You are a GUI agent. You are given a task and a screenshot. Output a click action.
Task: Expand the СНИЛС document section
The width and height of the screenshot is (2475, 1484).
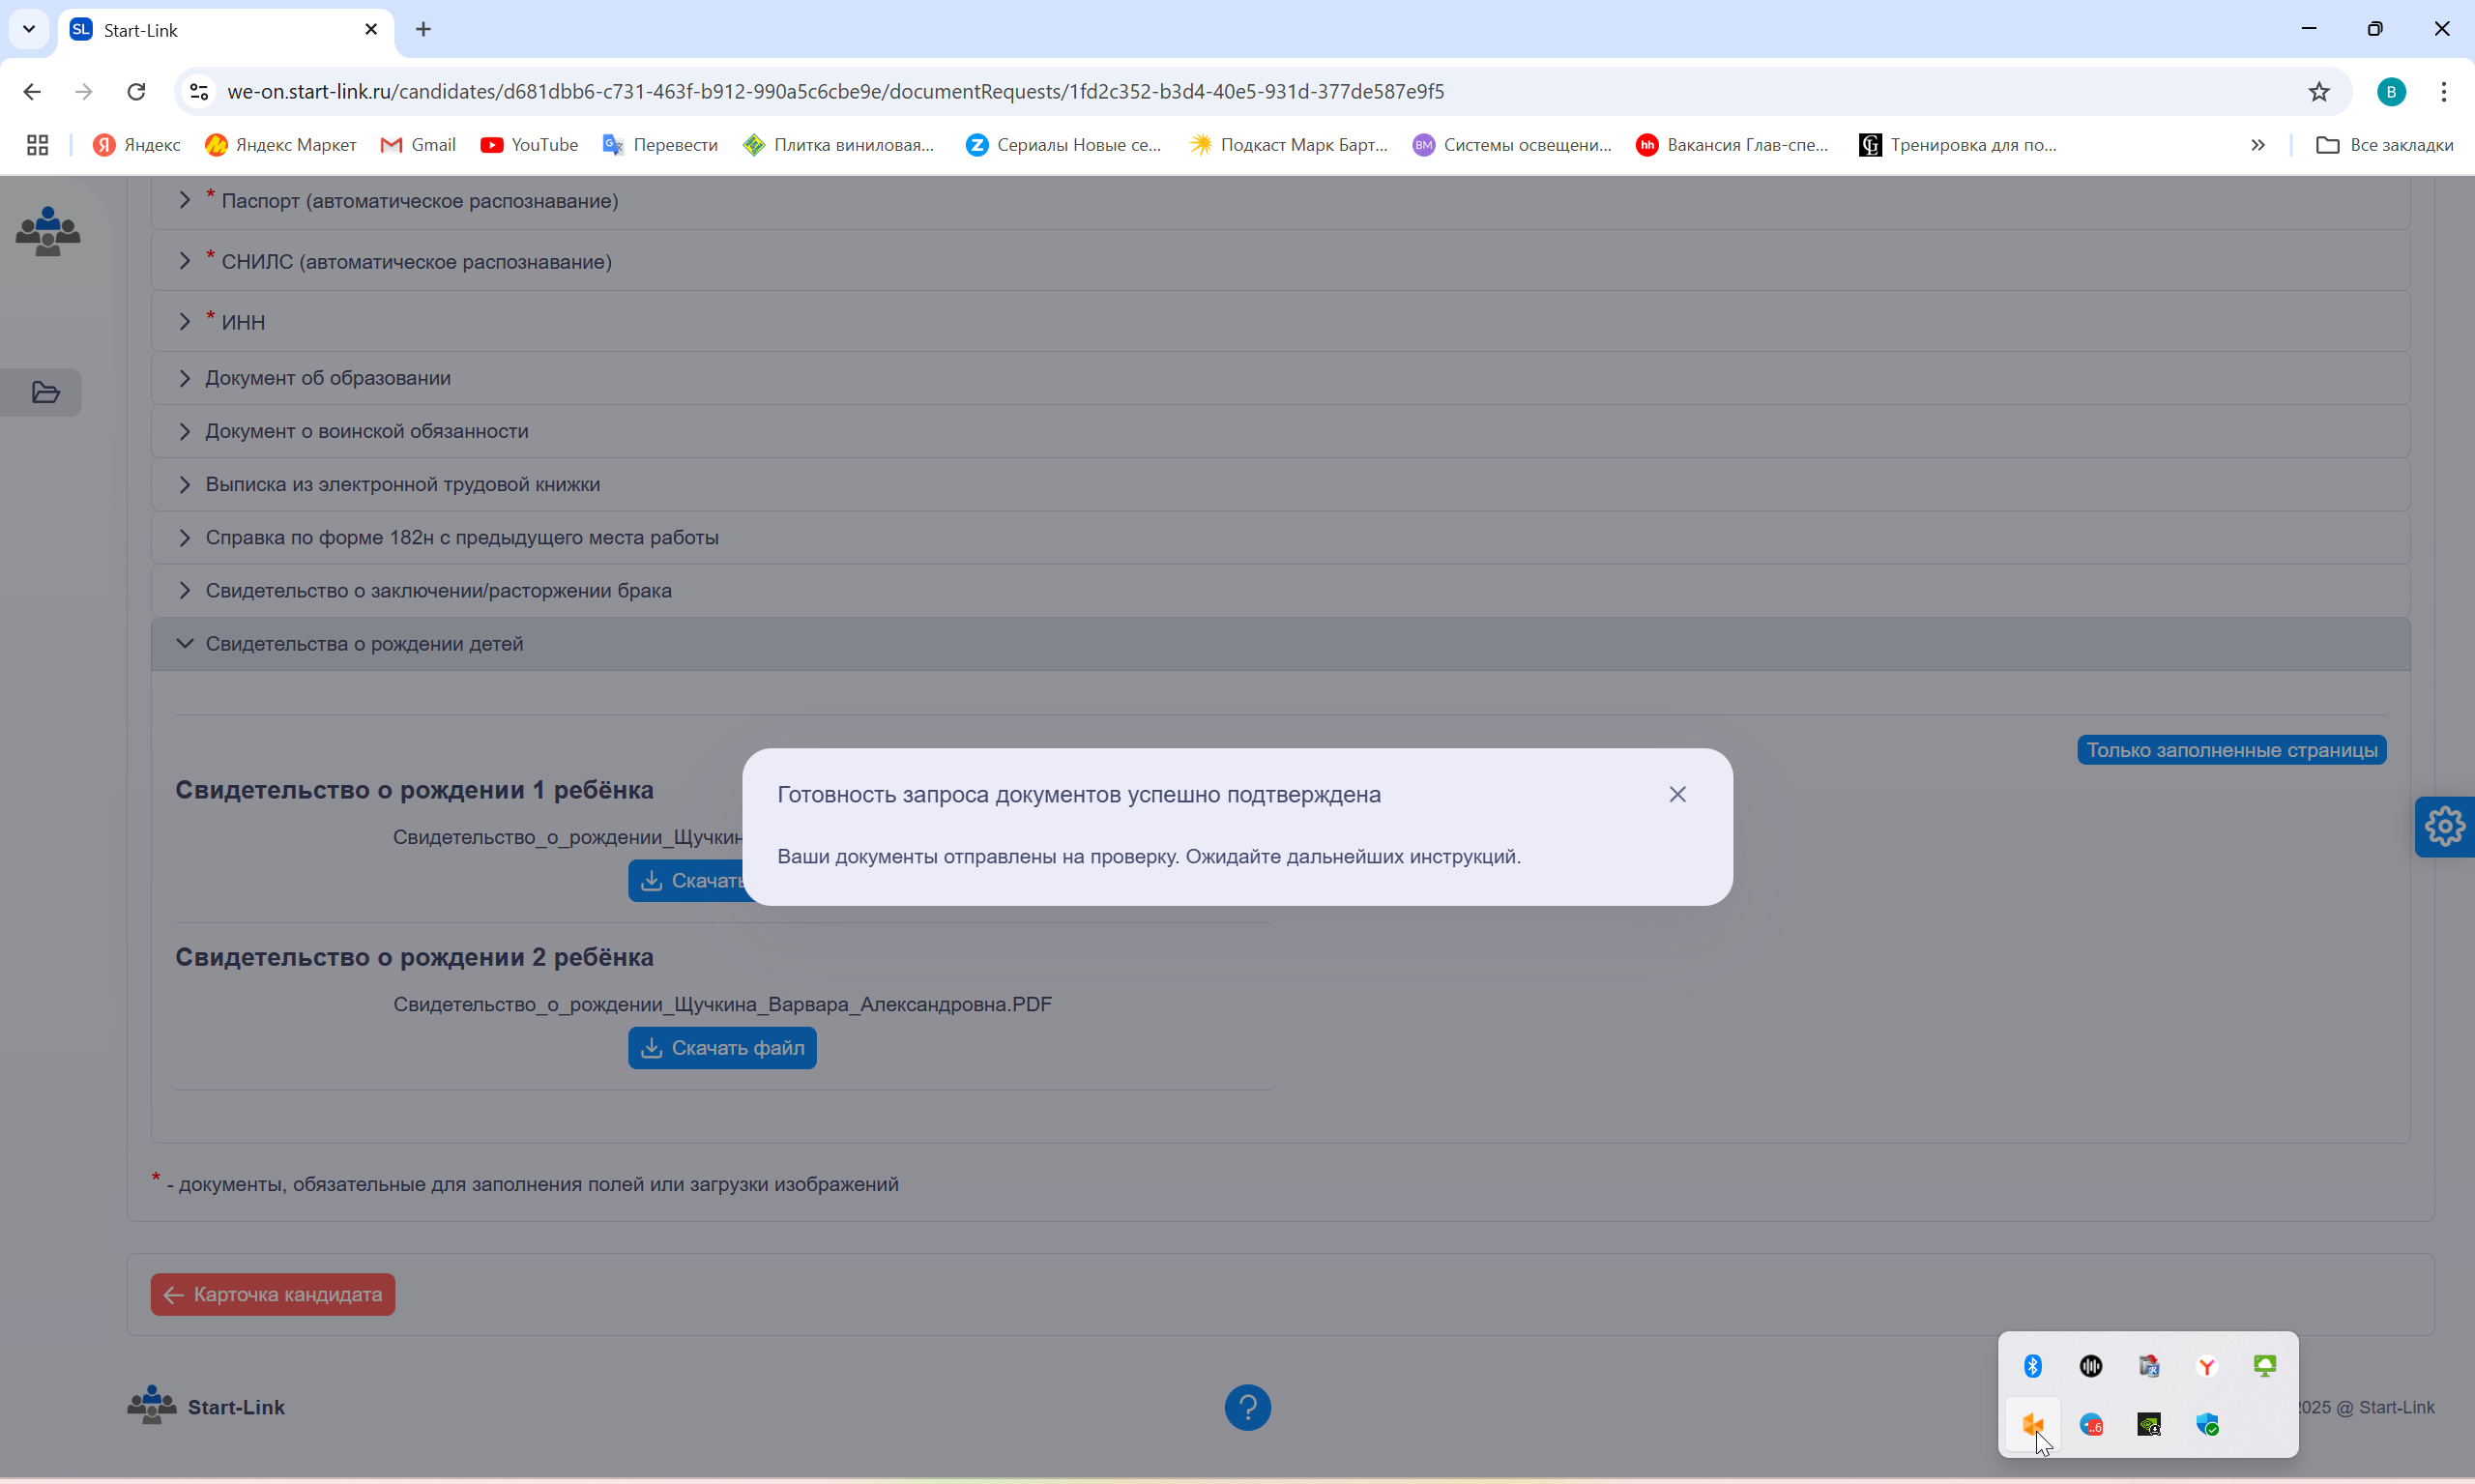(x=1280, y=261)
